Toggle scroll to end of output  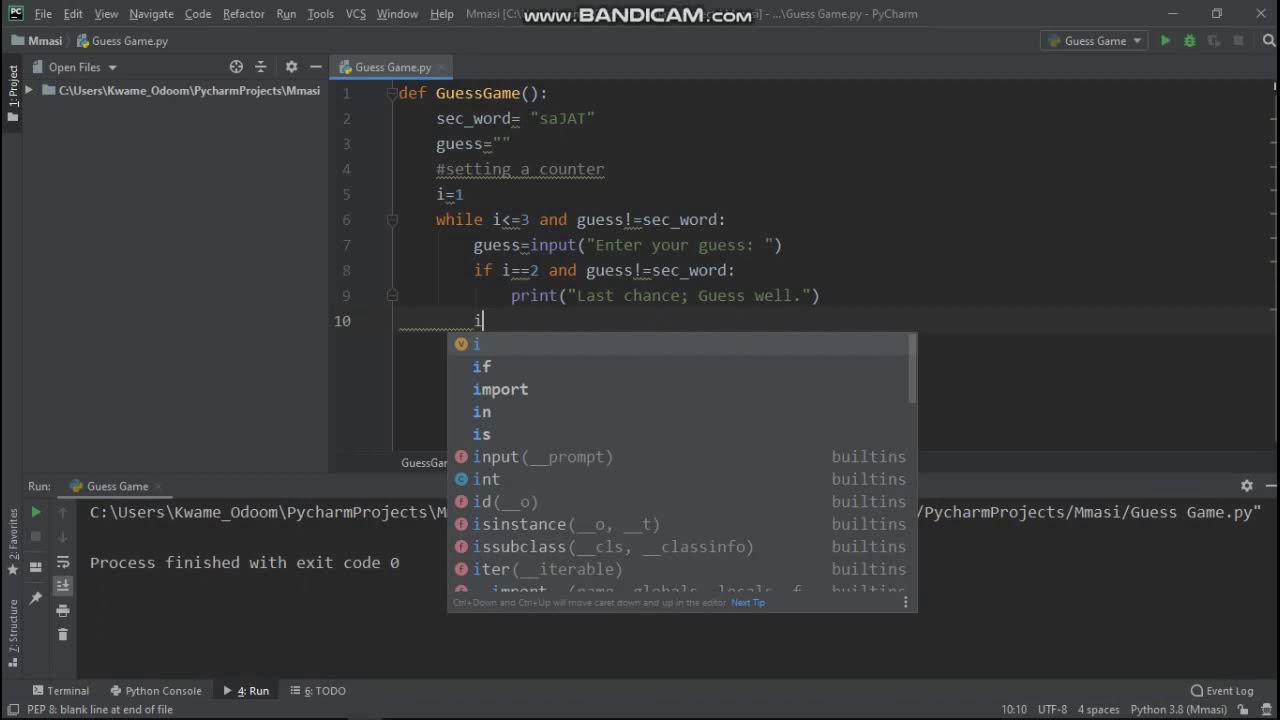(63, 585)
